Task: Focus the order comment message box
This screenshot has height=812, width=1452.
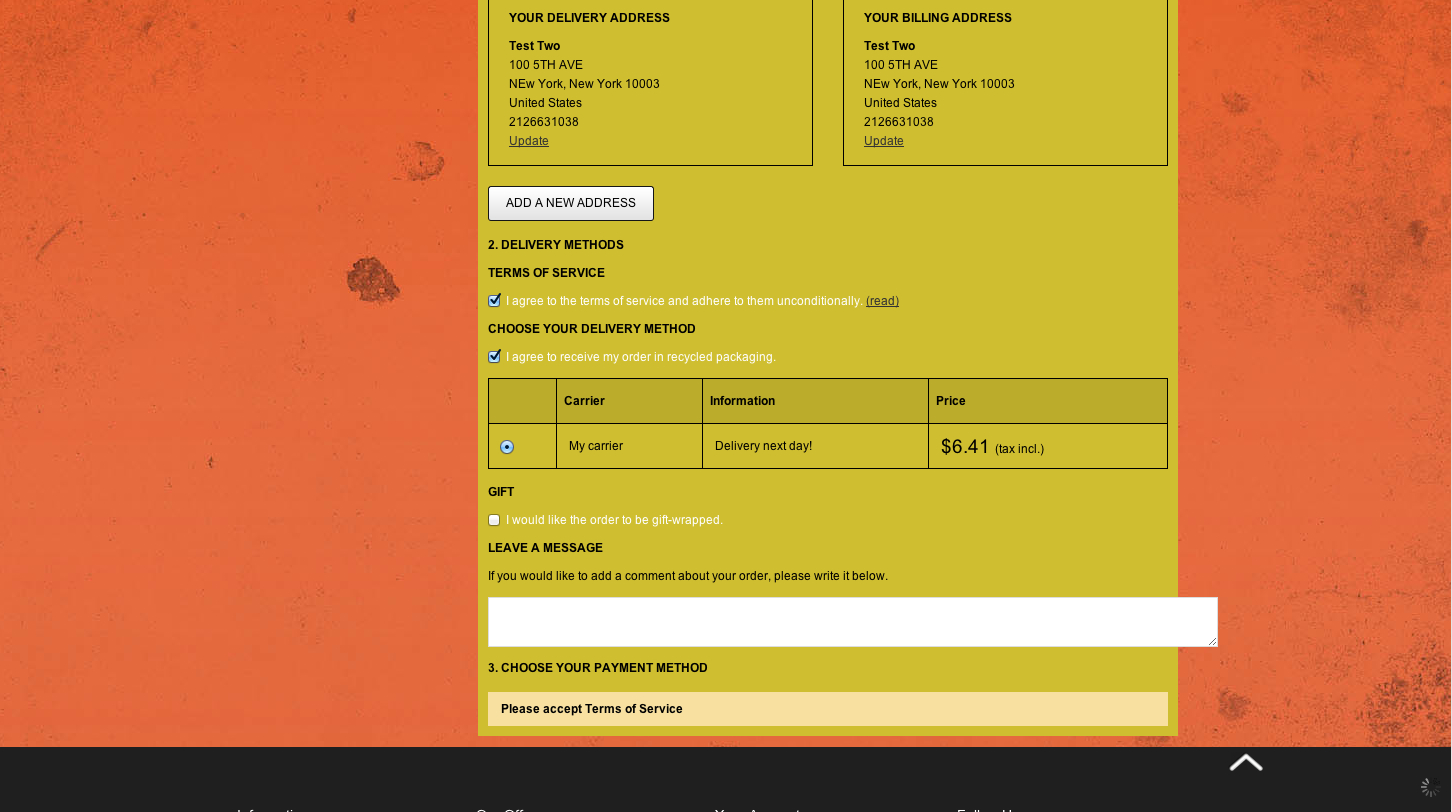Action: point(853,622)
